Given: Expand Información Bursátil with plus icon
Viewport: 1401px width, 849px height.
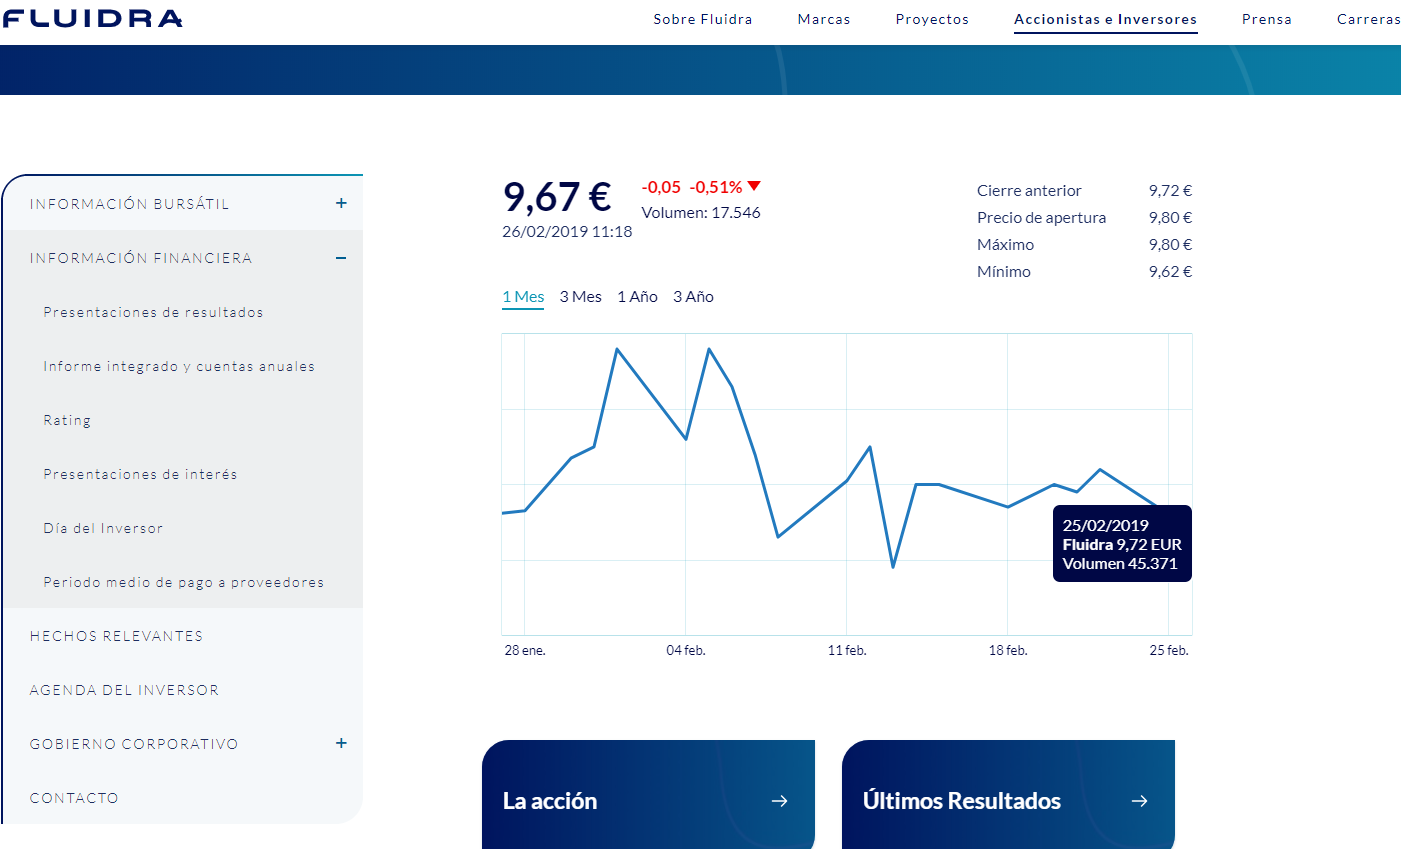Looking at the screenshot, I should tap(341, 203).
